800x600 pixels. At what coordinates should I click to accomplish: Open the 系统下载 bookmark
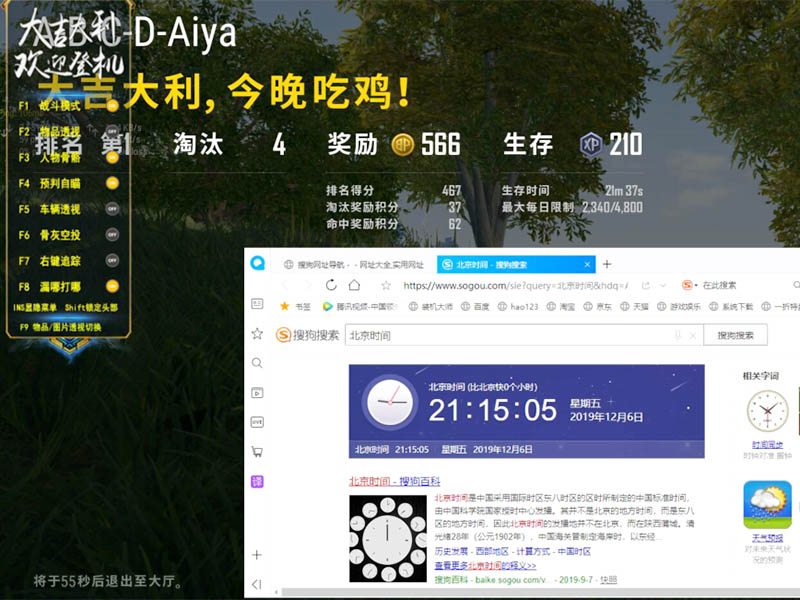coord(731,306)
